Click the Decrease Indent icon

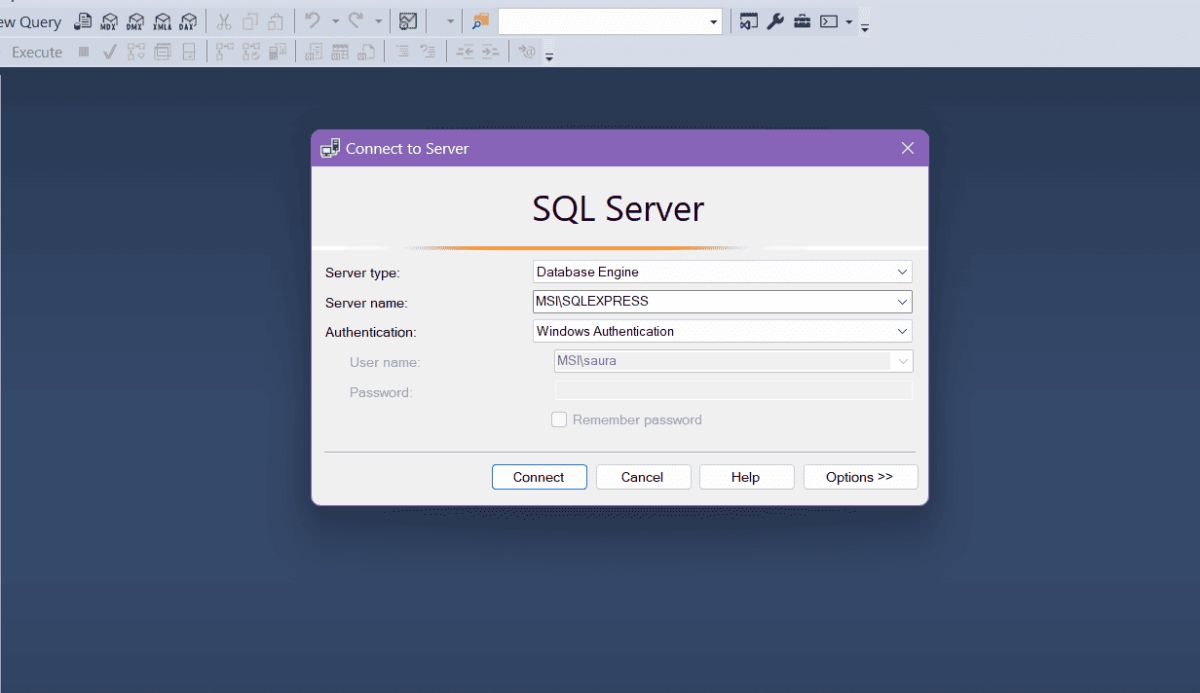(x=465, y=52)
